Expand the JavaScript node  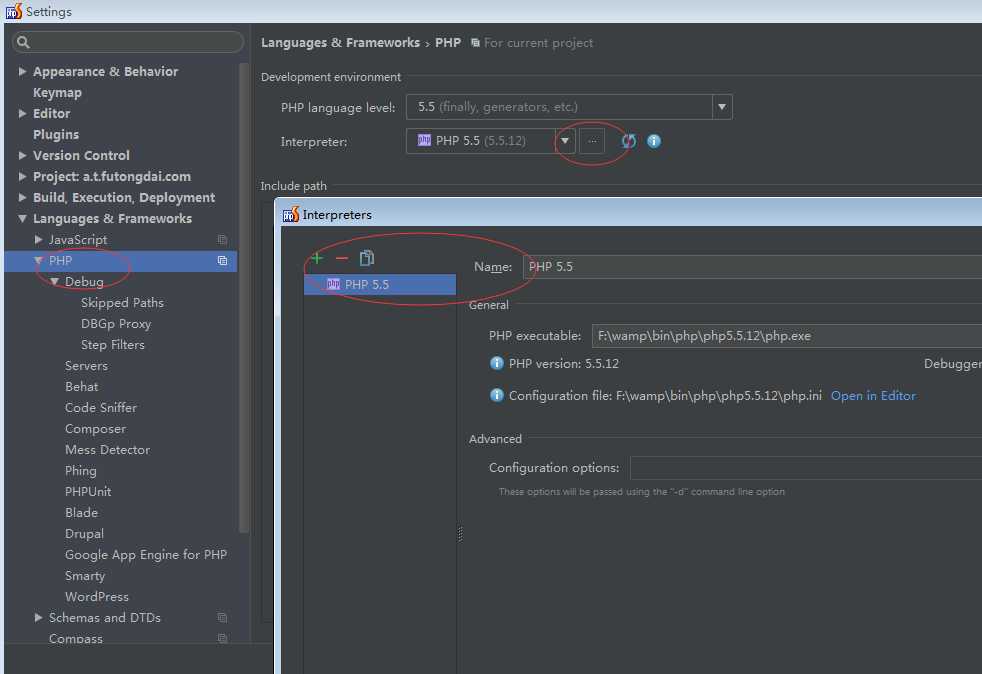tap(38, 239)
